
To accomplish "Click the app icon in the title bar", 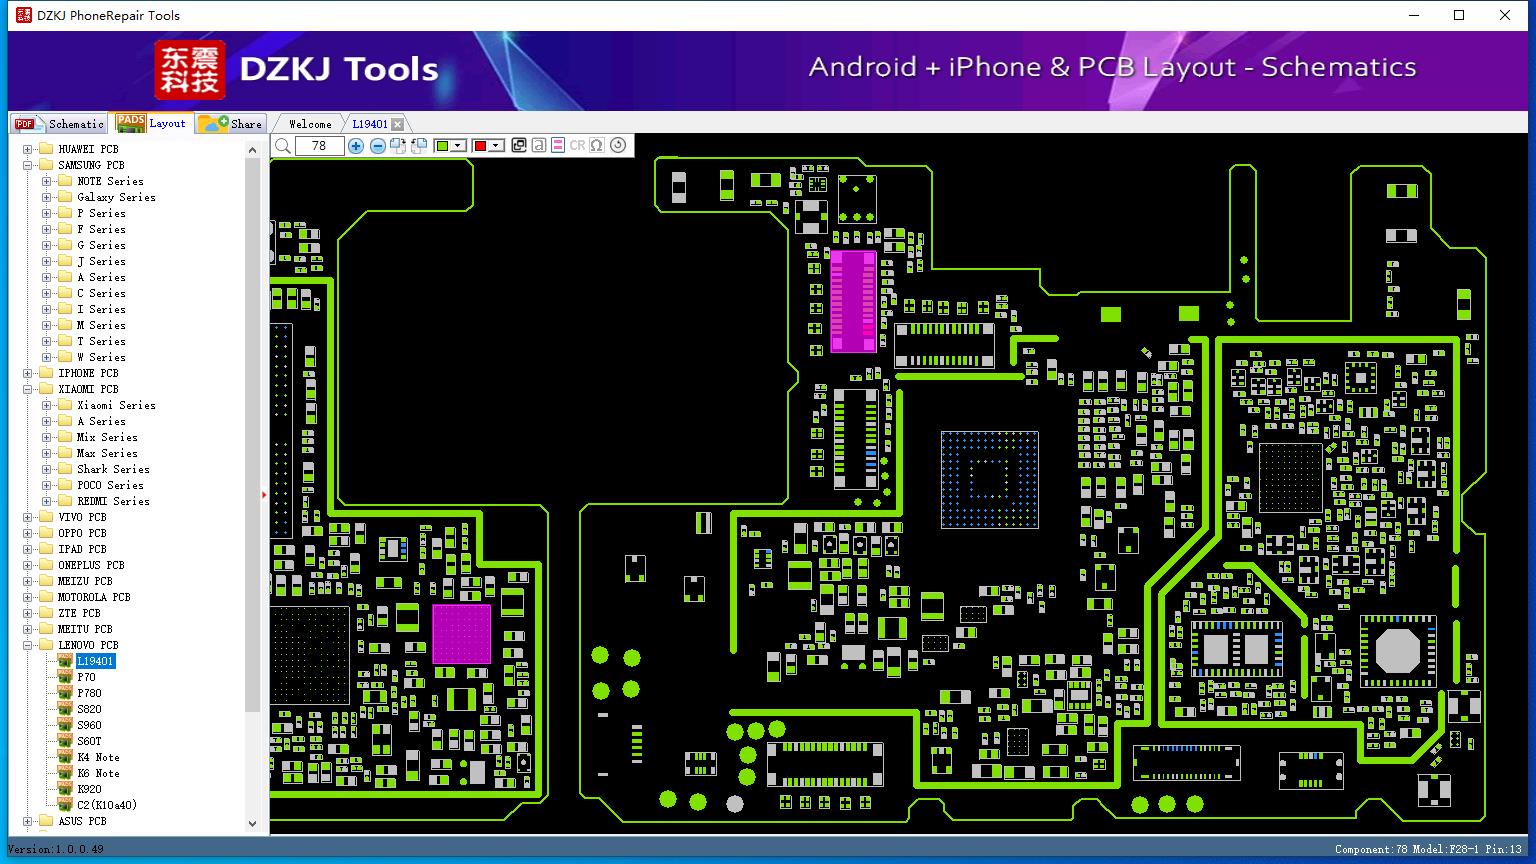I will click(24, 15).
